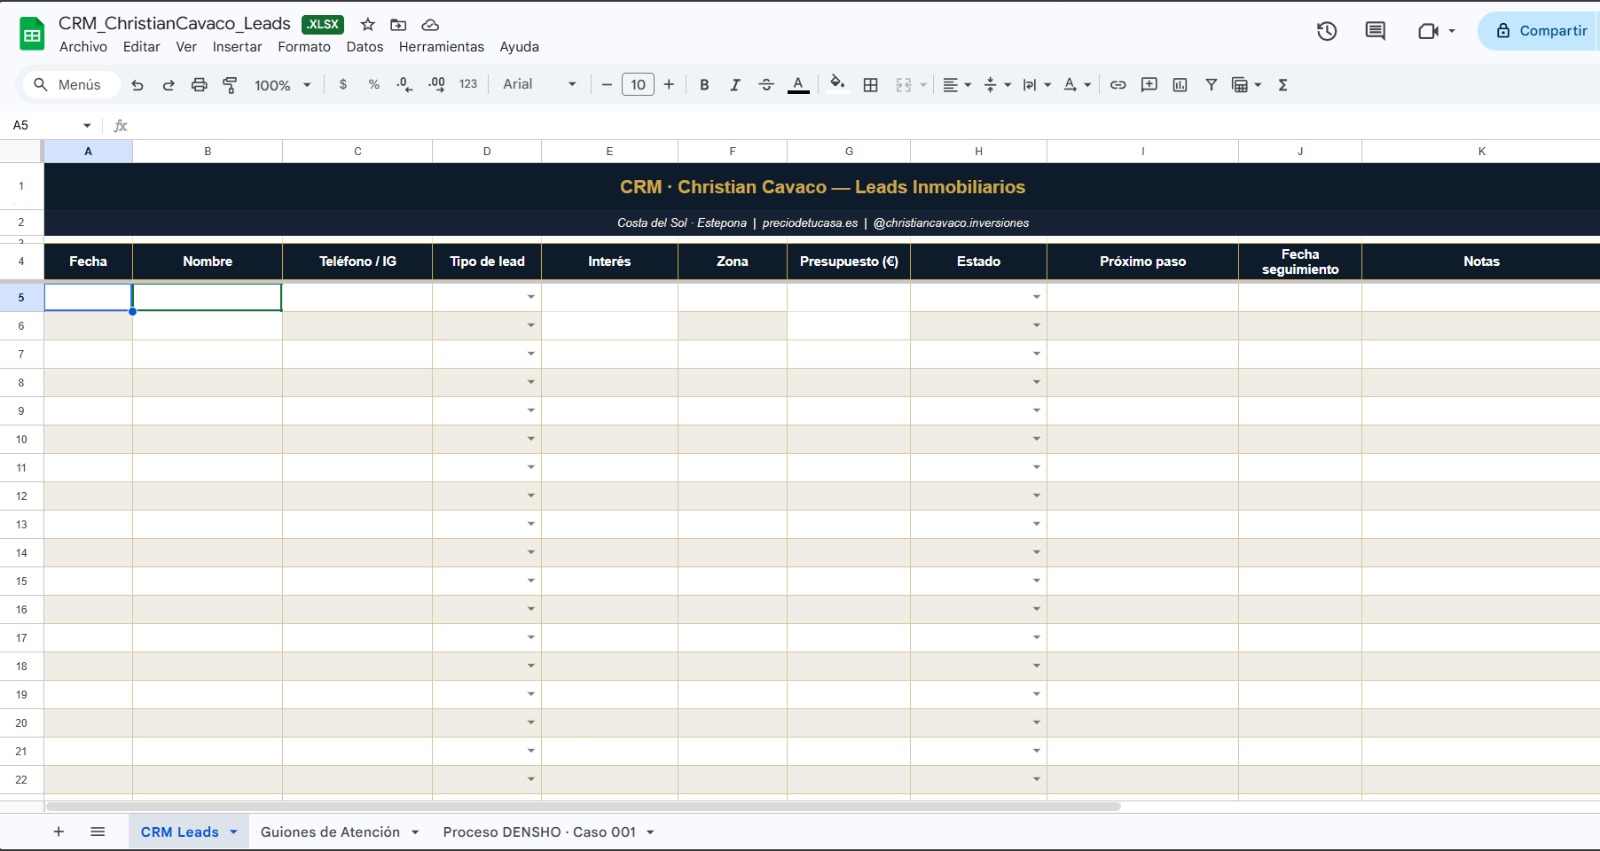Format as currency
The image size is (1600, 851).
pyautogui.click(x=343, y=85)
